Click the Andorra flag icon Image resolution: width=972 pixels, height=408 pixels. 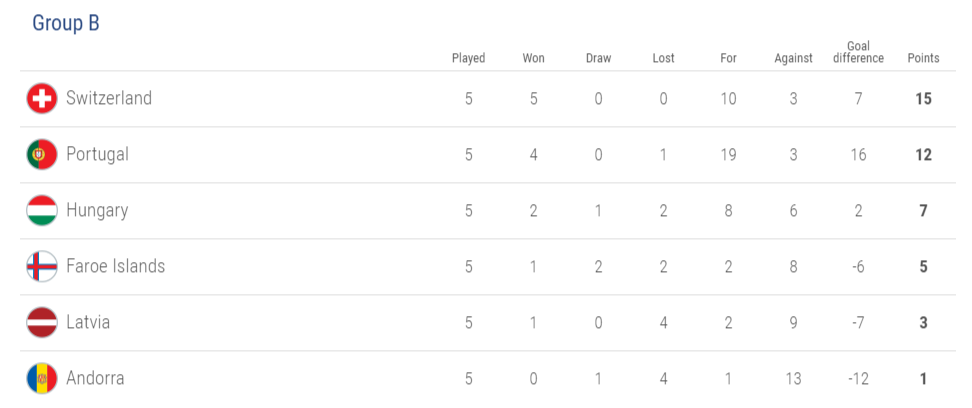pyautogui.click(x=41, y=378)
